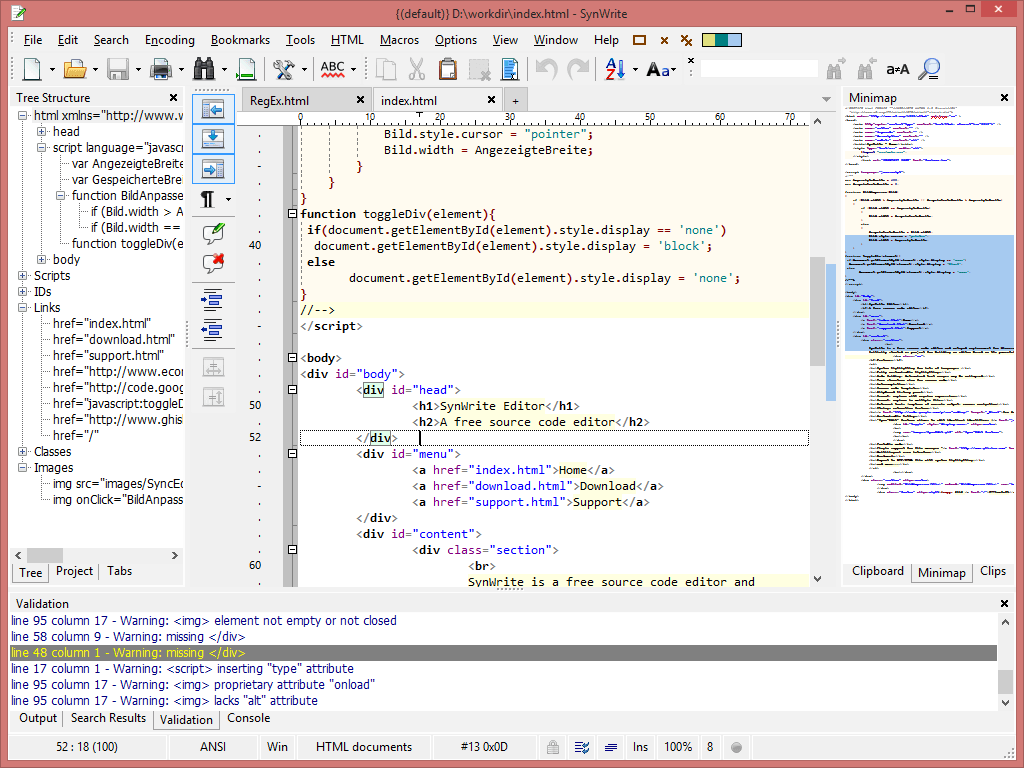Viewport: 1024px width, 768px height.
Task: Click the search input field in toolbar
Action: pos(757,69)
